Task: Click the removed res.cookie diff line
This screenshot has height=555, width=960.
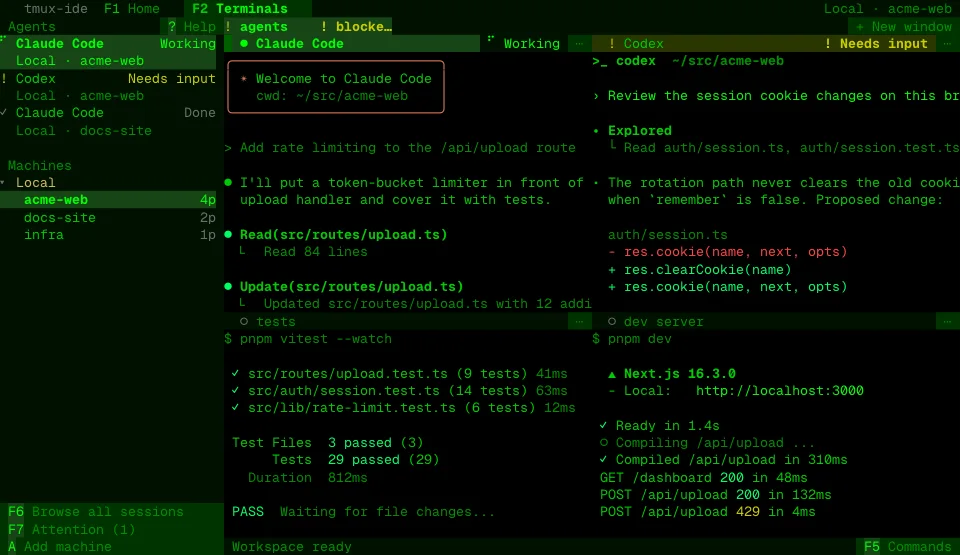Action: click(x=727, y=252)
